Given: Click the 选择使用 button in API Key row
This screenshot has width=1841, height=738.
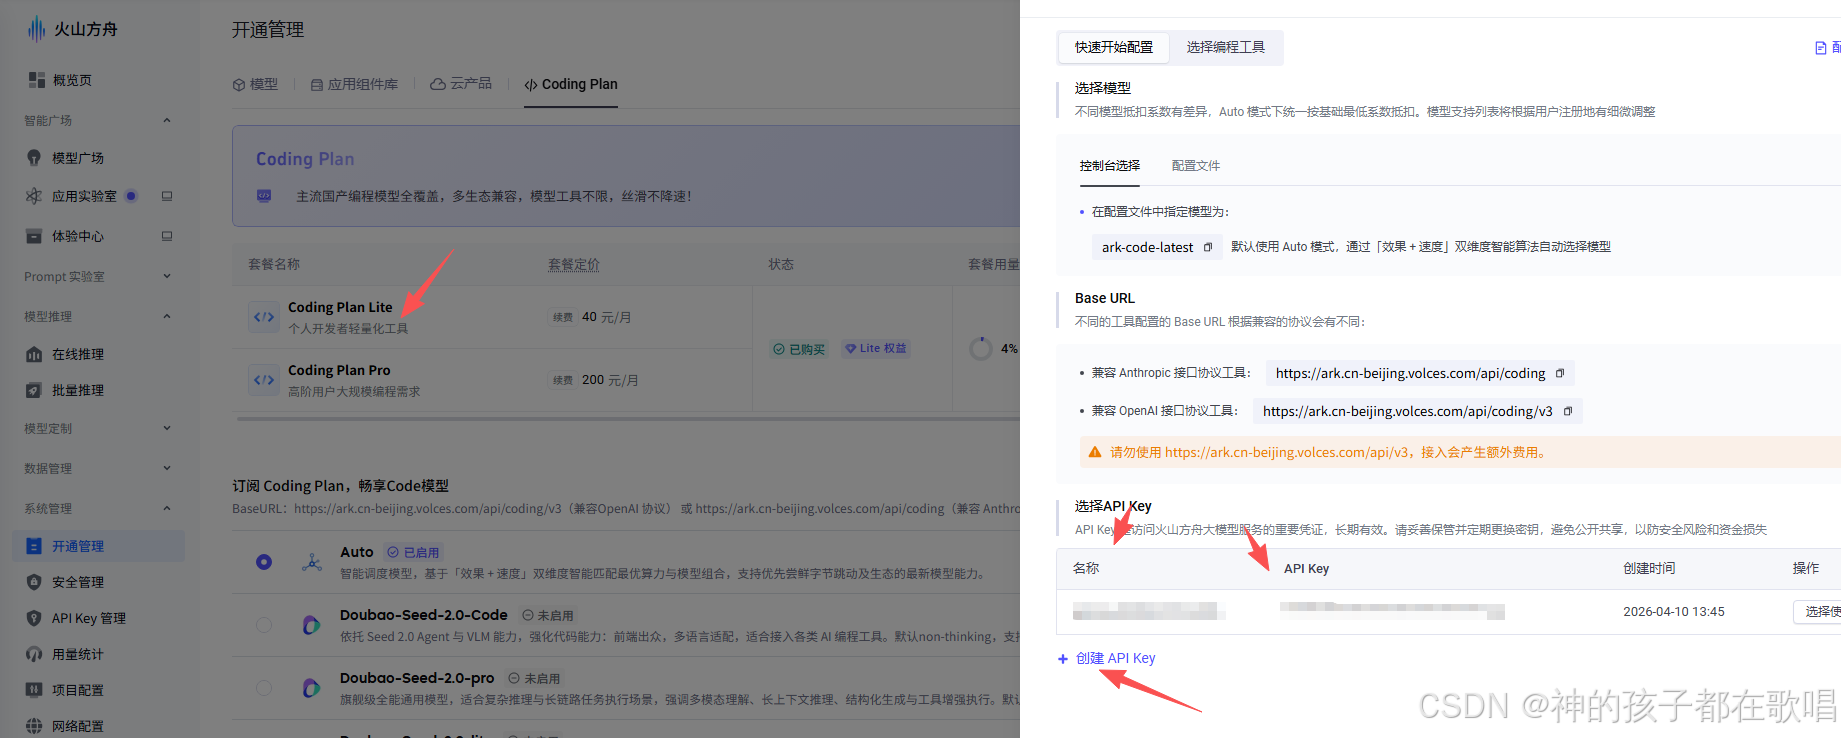Looking at the screenshot, I should tap(1818, 611).
